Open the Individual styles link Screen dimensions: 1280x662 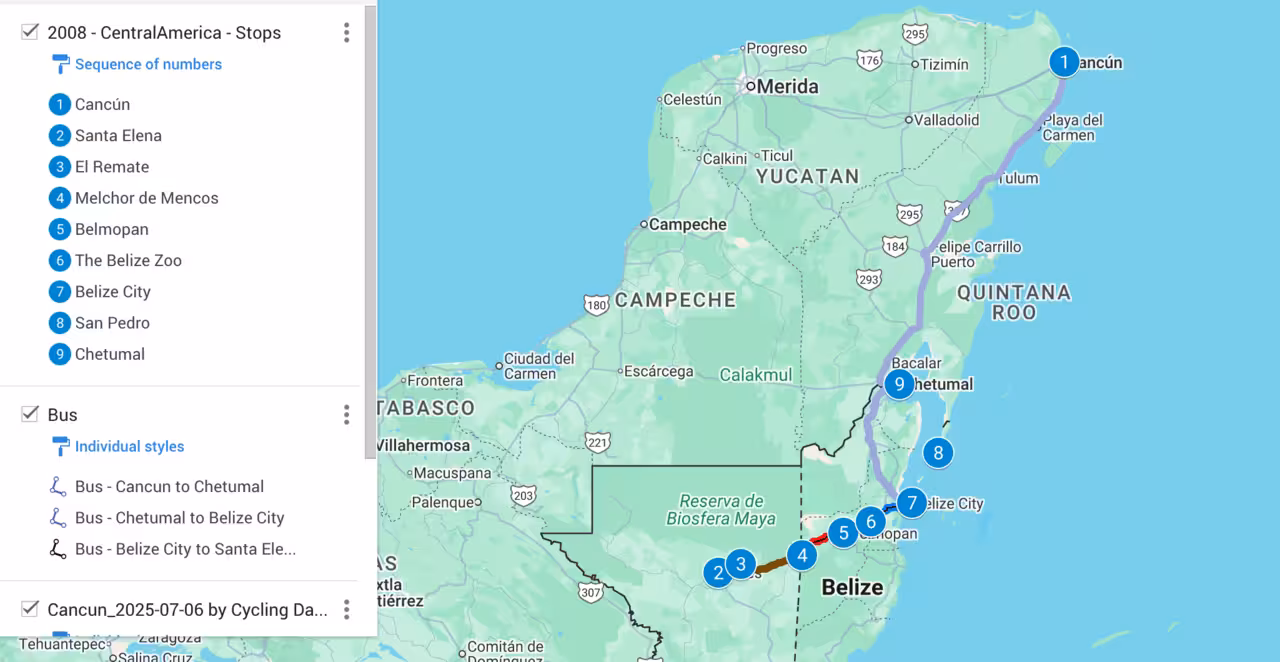129,447
